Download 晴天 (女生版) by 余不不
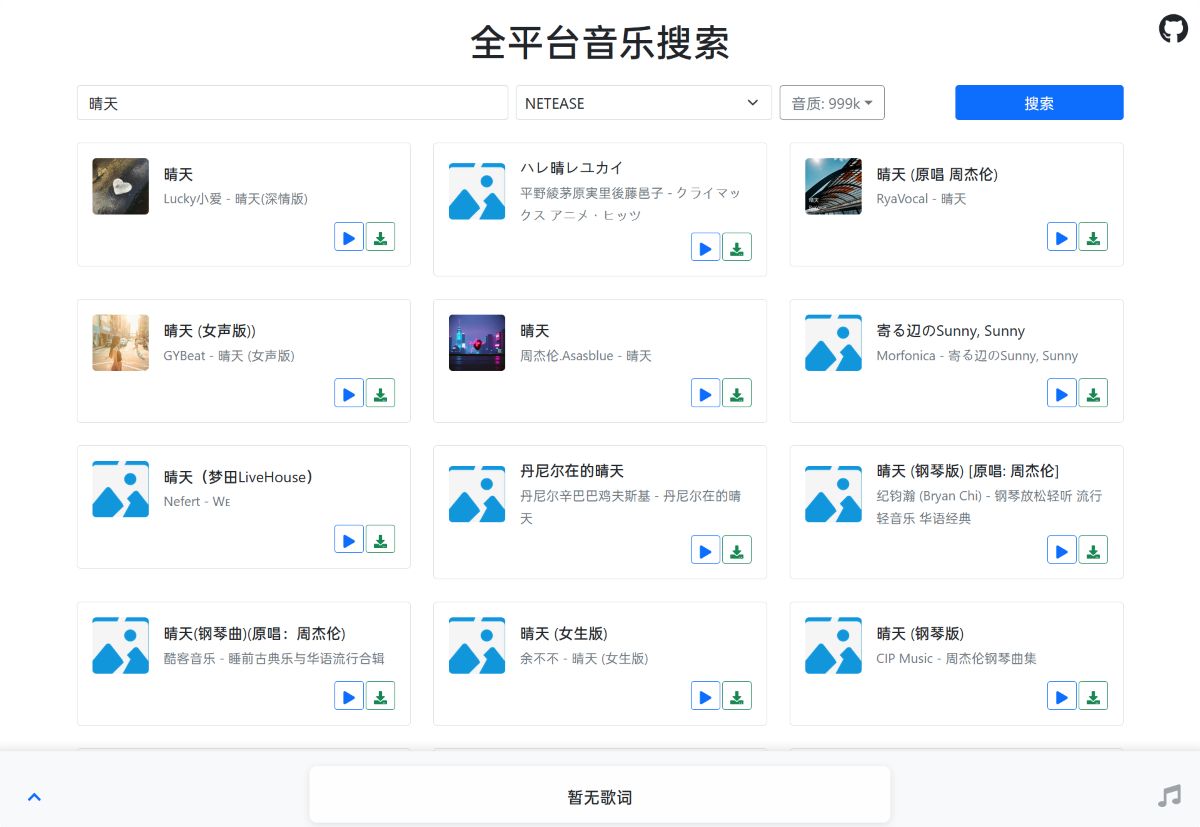The height and width of the screenshot is (827, 1200). (x=737, y=696)
